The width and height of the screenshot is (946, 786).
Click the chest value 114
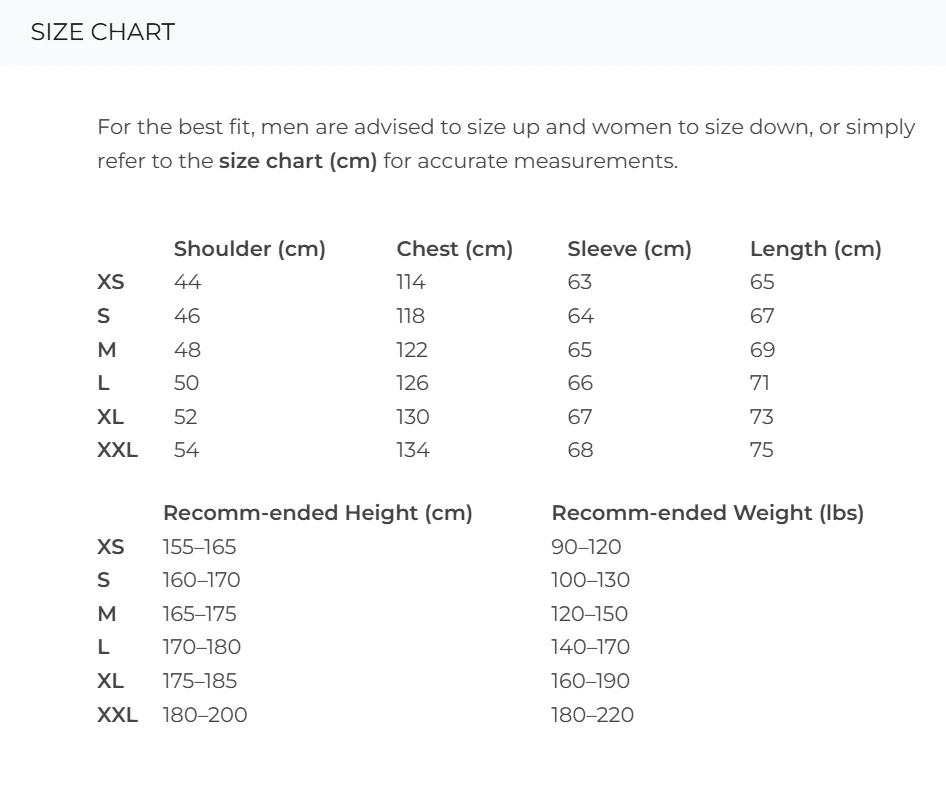click(410, 282)
